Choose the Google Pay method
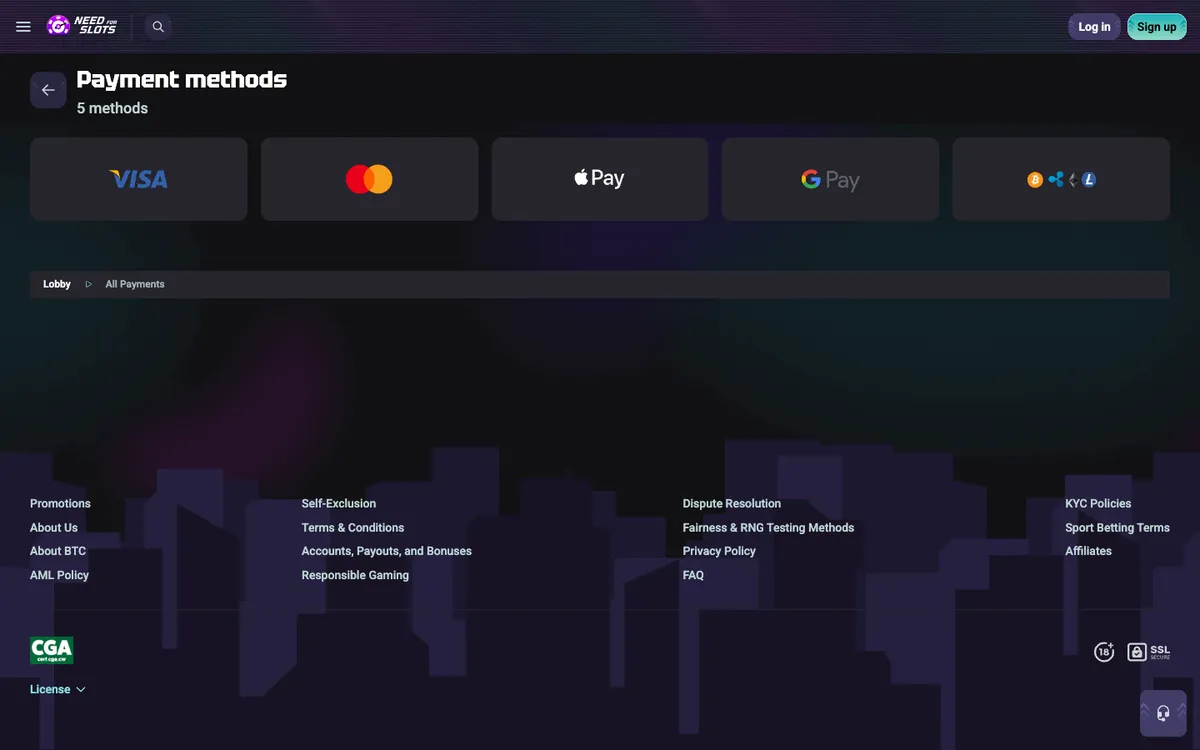This screenshot has height=750, width=1200. [x=830, y=179]
